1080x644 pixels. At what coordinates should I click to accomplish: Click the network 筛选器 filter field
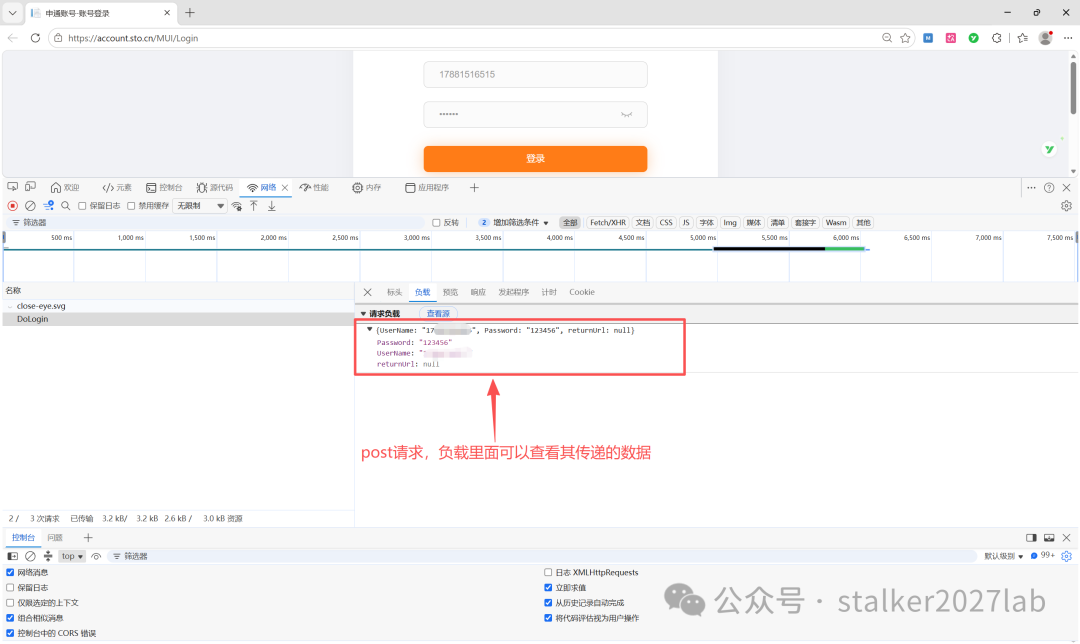click(217, 222)
